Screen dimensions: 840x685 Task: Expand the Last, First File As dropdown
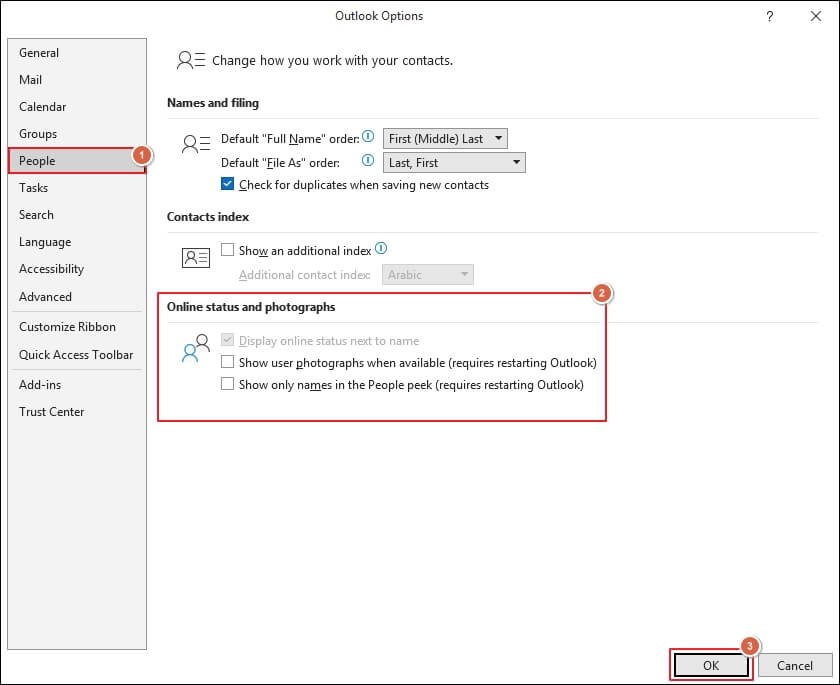455,162
